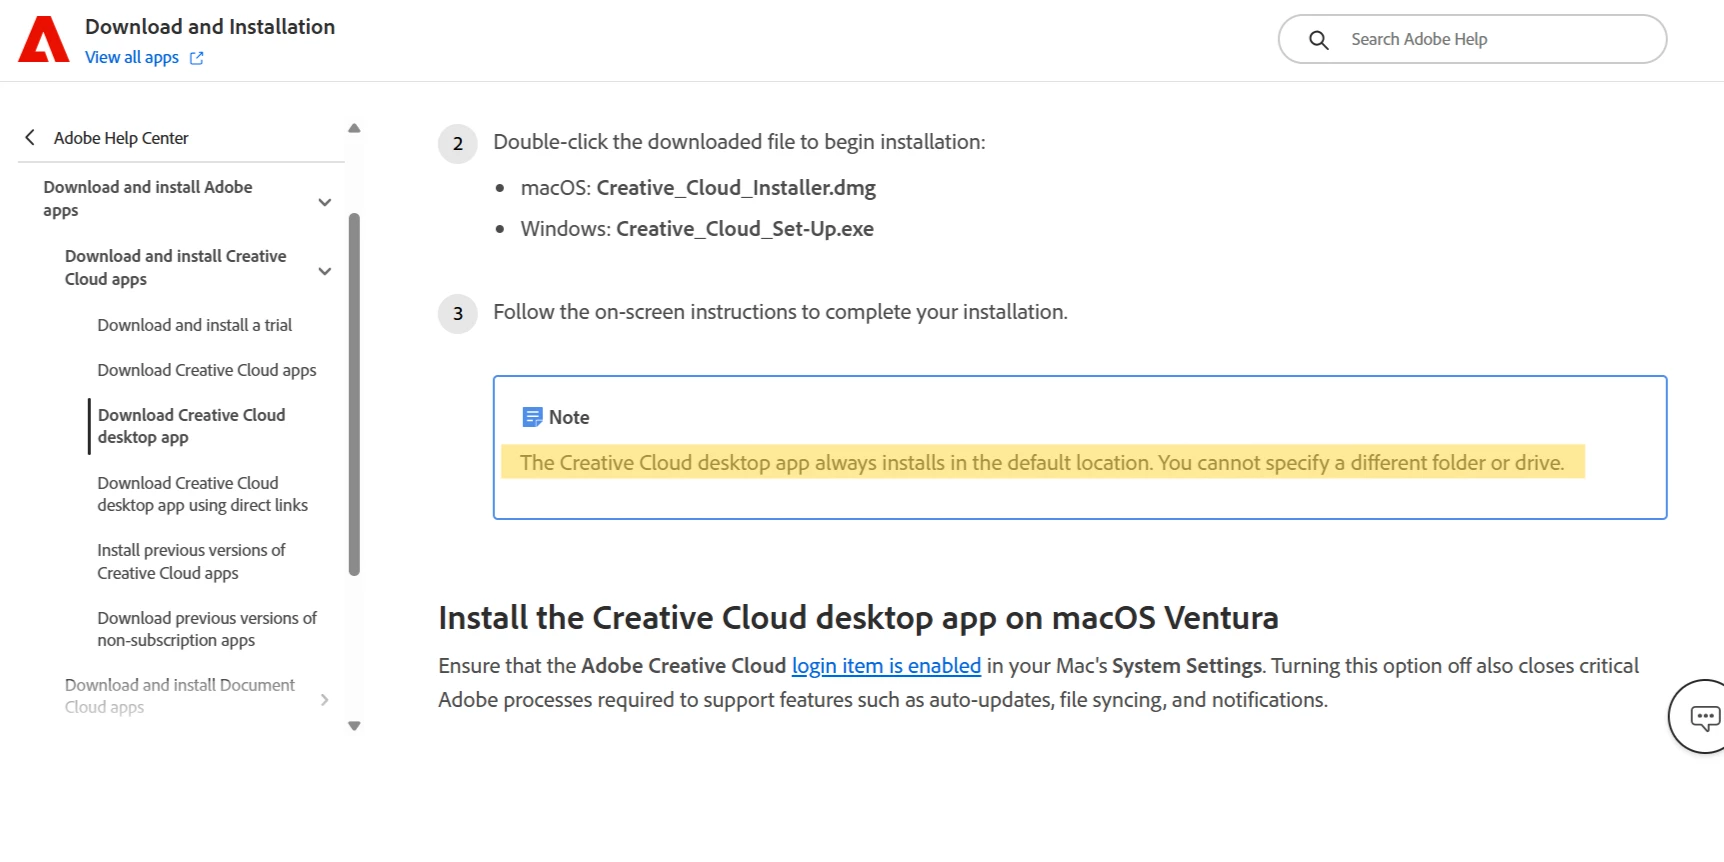Select Download Creative Cloud apps item
This screenshot has height=862, width=1724.
(207, 370)
